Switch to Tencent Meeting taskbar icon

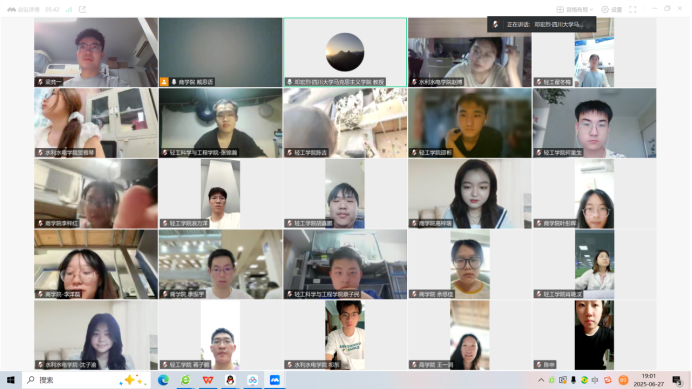(275, 380)
